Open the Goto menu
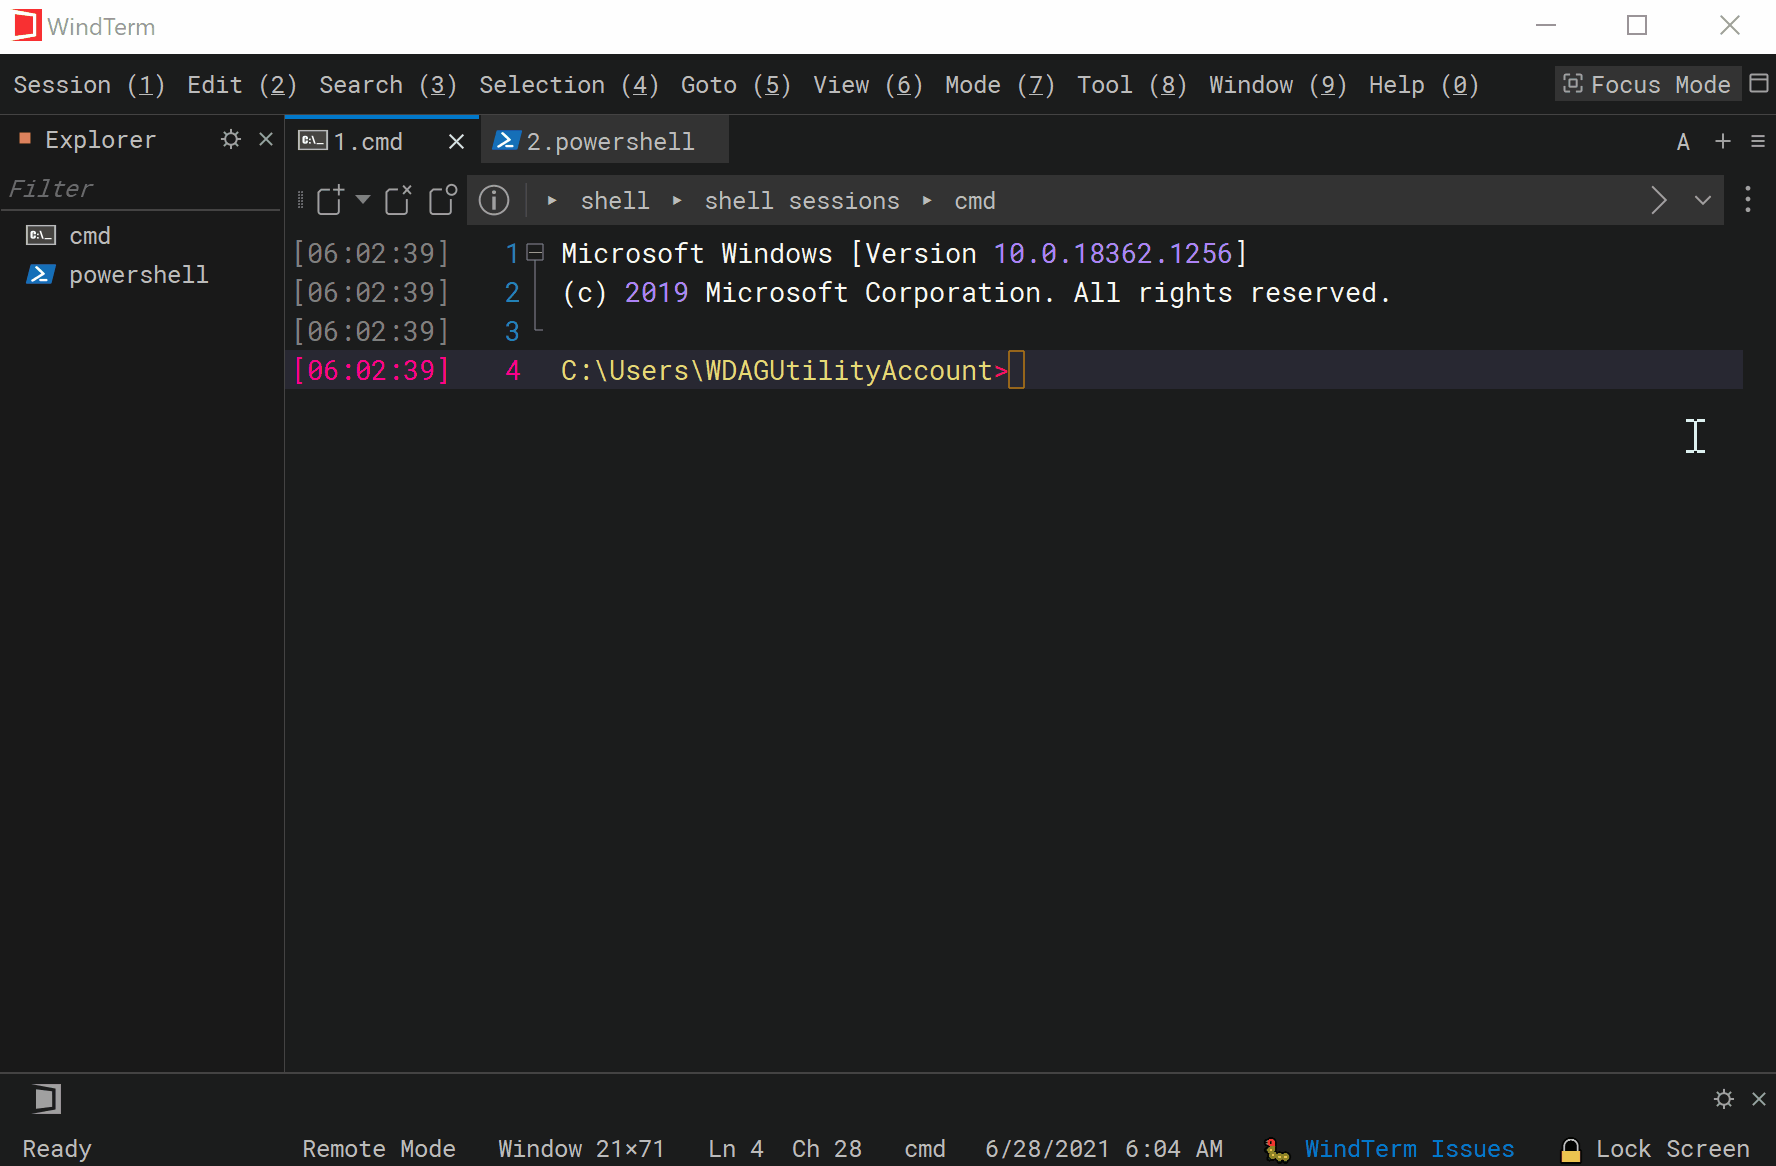Image resolution: width=1776 pixels, height=1166 pixels. 736,85
